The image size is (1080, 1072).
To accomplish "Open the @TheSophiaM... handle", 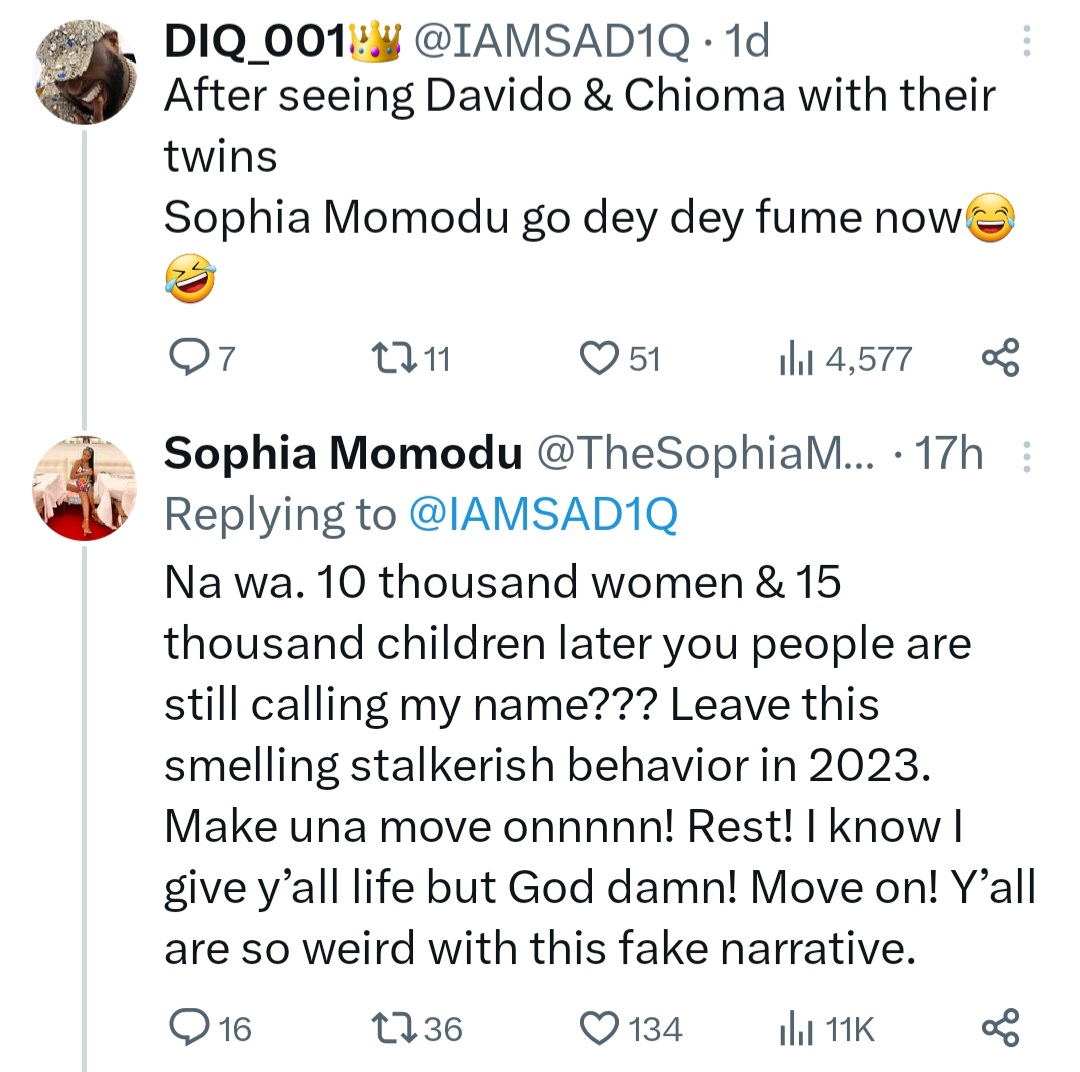I will coord(708,455).
